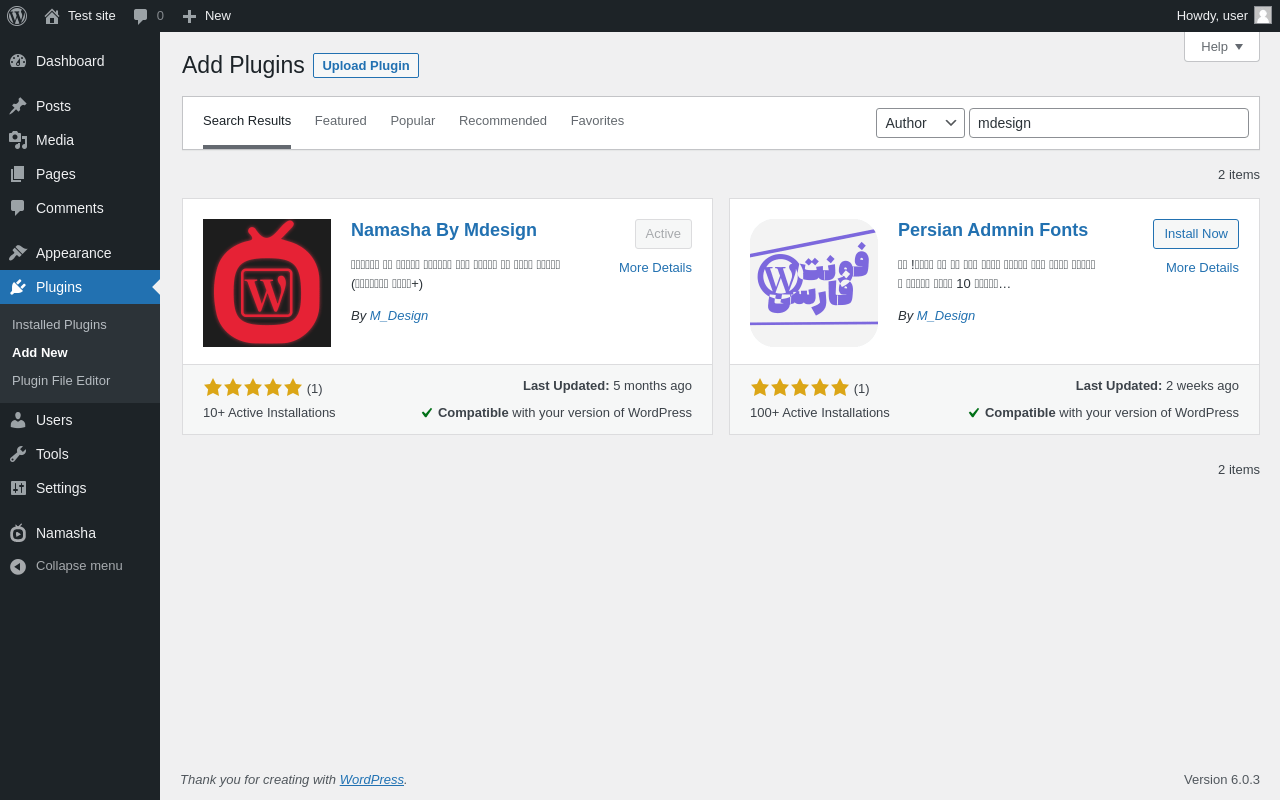Switch to the Featured tab
The image size is (1280, 800).
[341, 121]
